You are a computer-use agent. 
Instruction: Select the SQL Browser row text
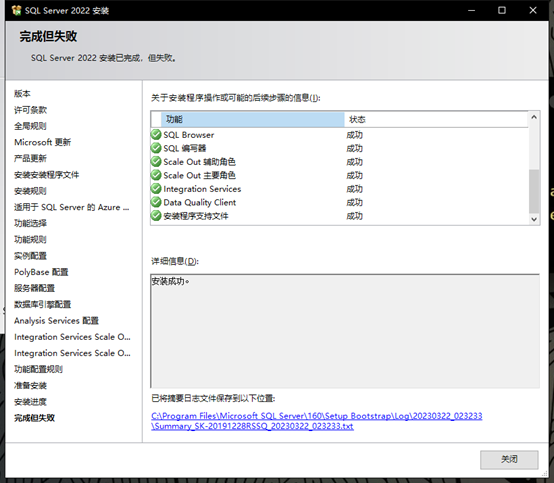(x=189, y=135)
